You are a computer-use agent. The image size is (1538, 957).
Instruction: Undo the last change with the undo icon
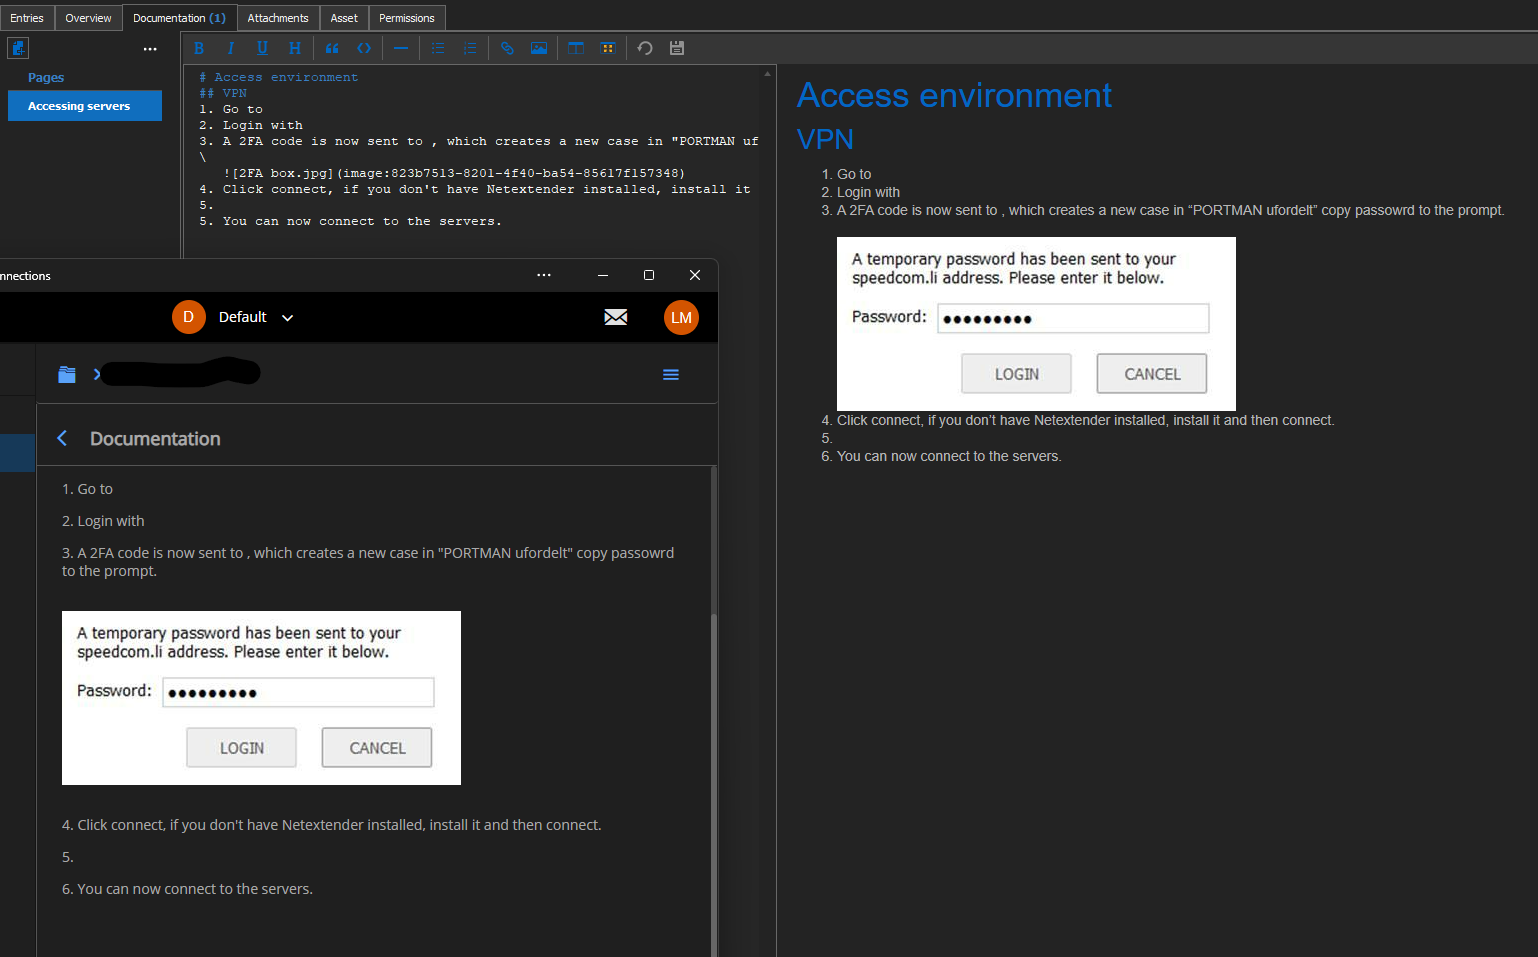click(x=645, y=48)
